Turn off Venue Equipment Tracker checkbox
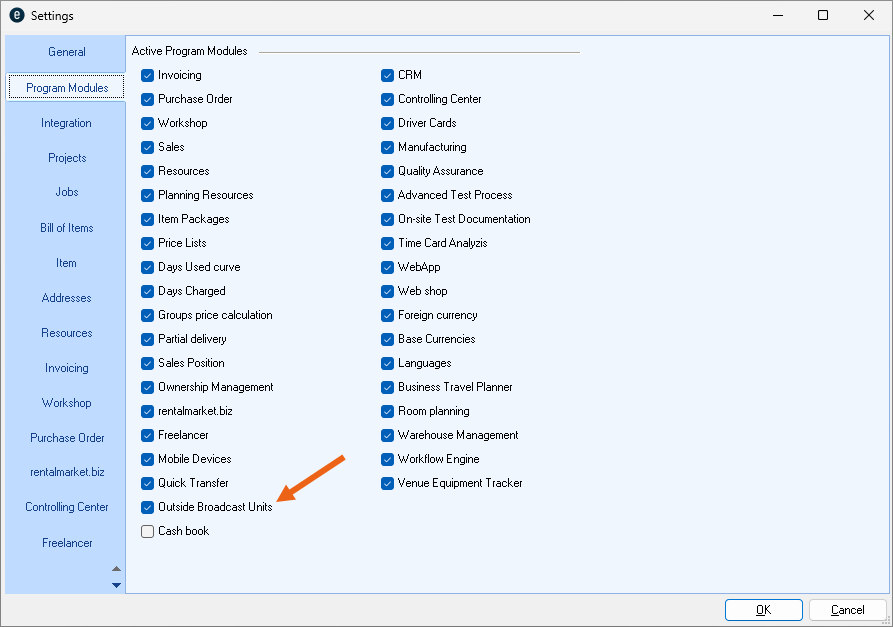 (388, 483)
